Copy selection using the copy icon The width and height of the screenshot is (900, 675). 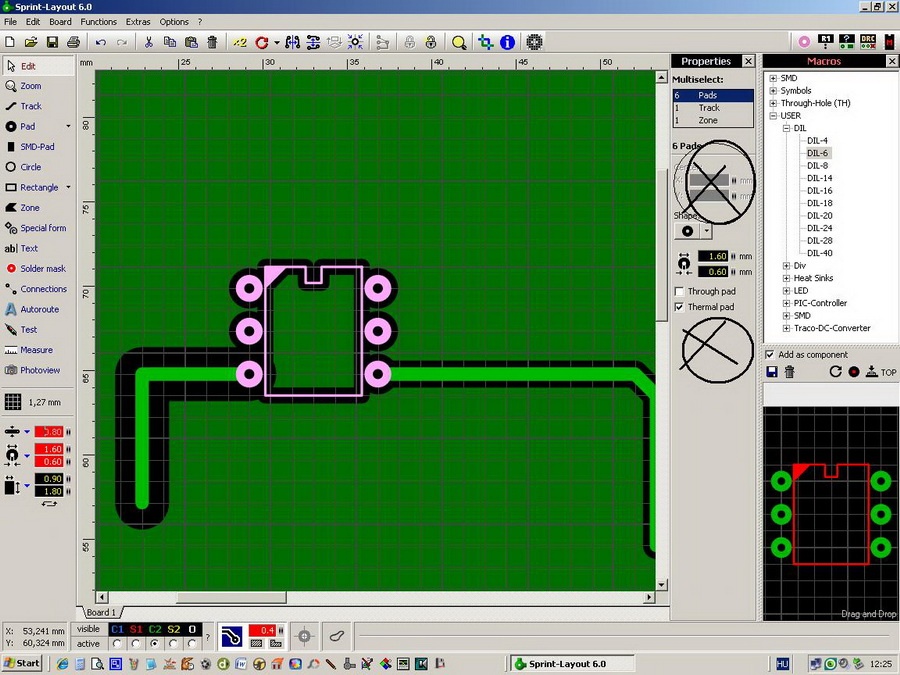(x=170, y=42)
